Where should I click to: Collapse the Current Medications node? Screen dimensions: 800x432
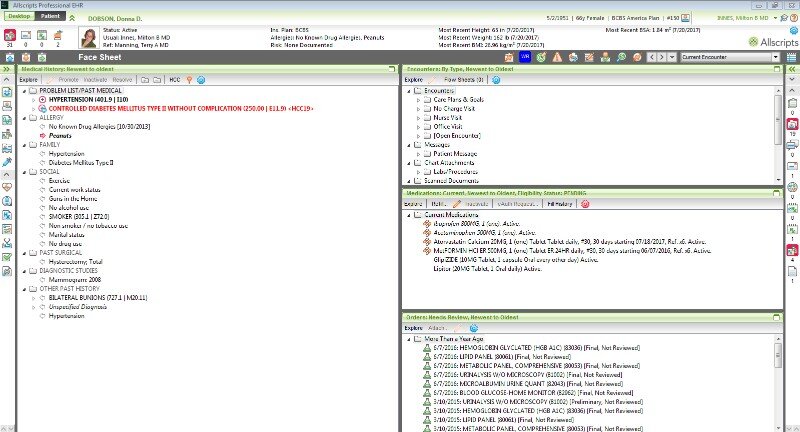click(x=407, y=215)
